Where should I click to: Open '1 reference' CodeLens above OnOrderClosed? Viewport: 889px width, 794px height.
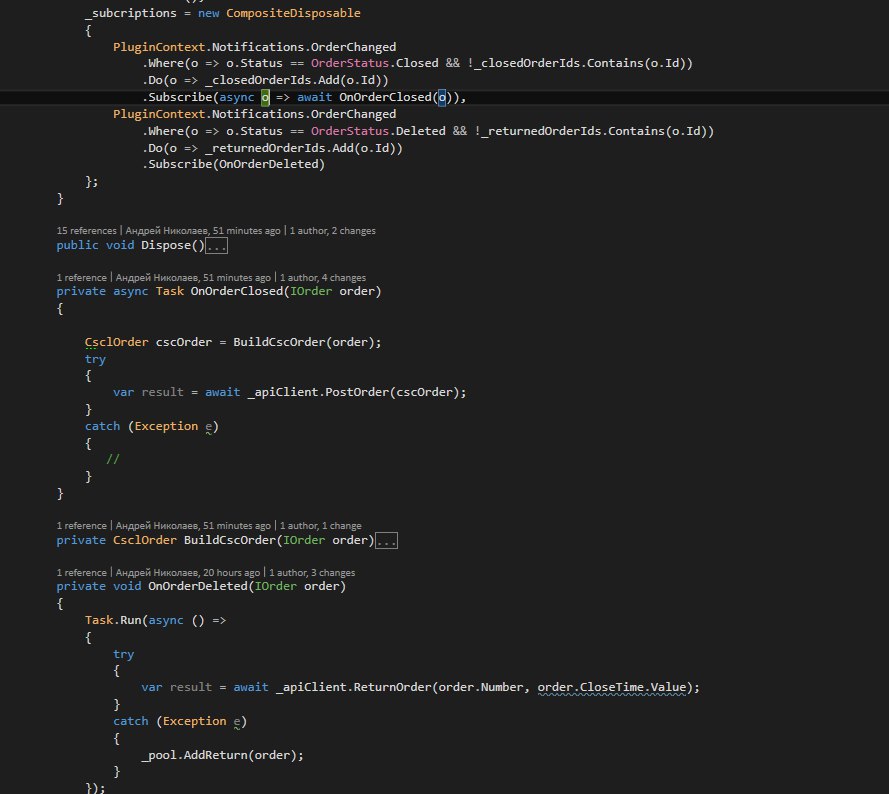tap(82, 278)
